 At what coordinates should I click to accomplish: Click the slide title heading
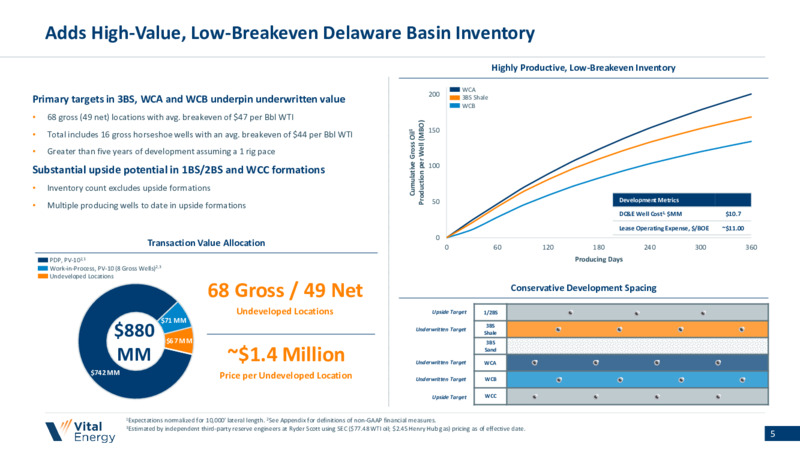coord(290,33)
